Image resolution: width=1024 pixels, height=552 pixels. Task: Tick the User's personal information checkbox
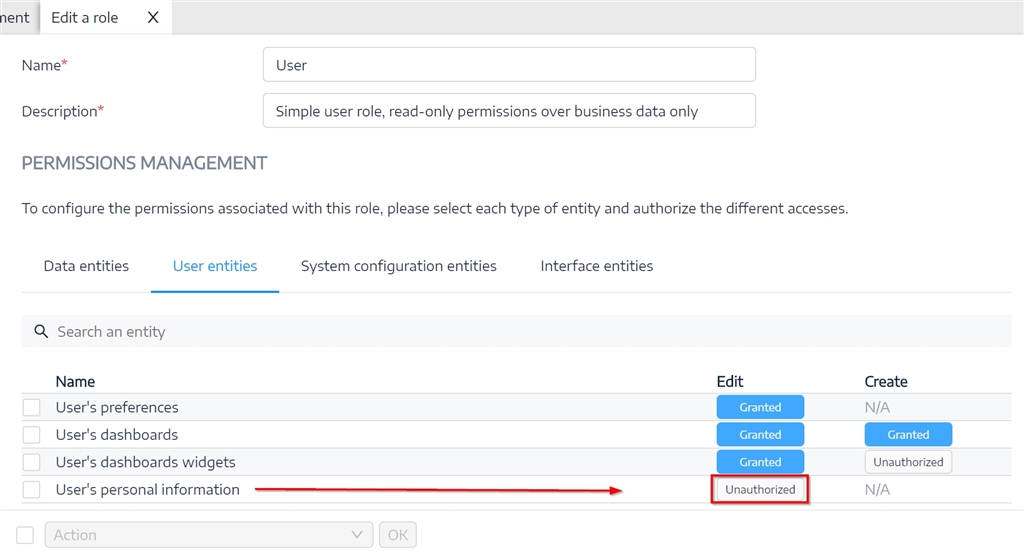click(31, 490)
